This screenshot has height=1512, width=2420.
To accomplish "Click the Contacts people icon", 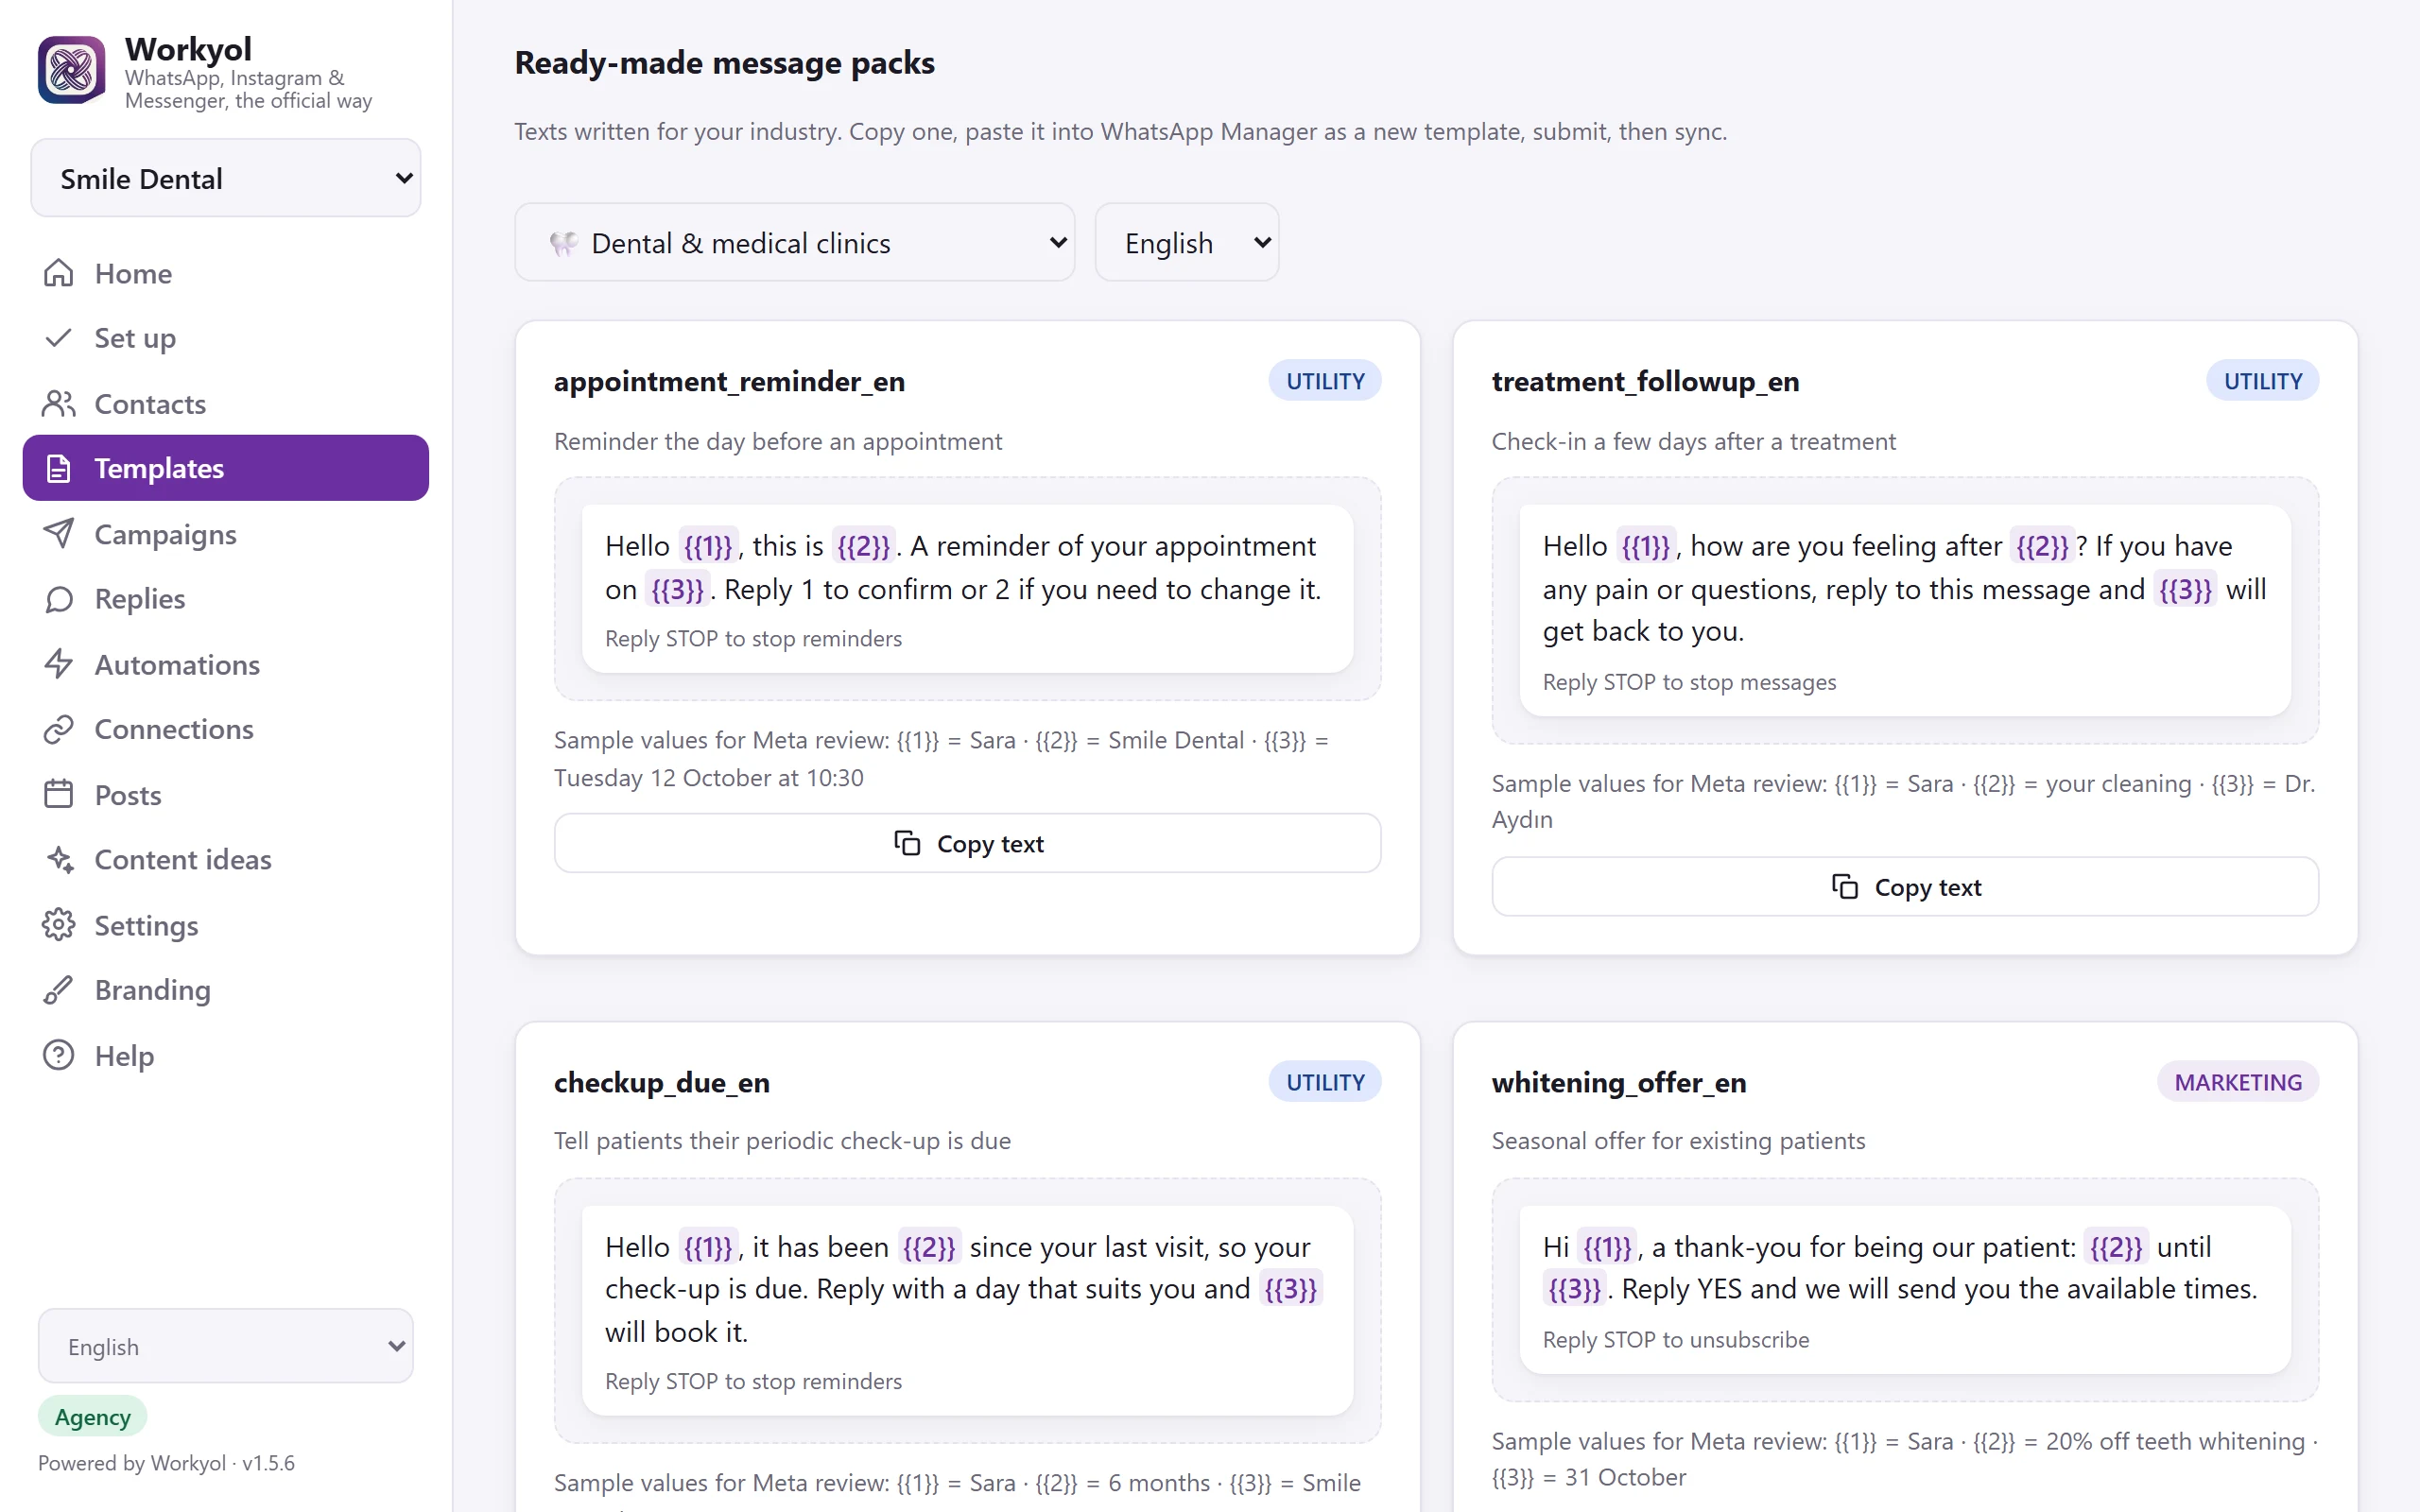I will pos(59,404).
